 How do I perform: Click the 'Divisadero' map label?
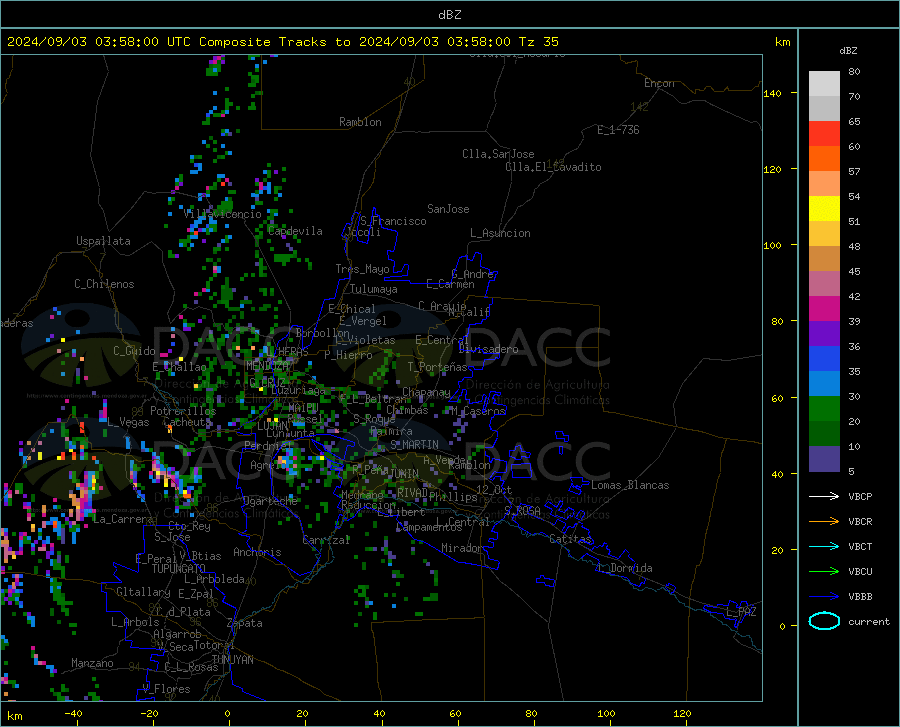tap(488, 349)
